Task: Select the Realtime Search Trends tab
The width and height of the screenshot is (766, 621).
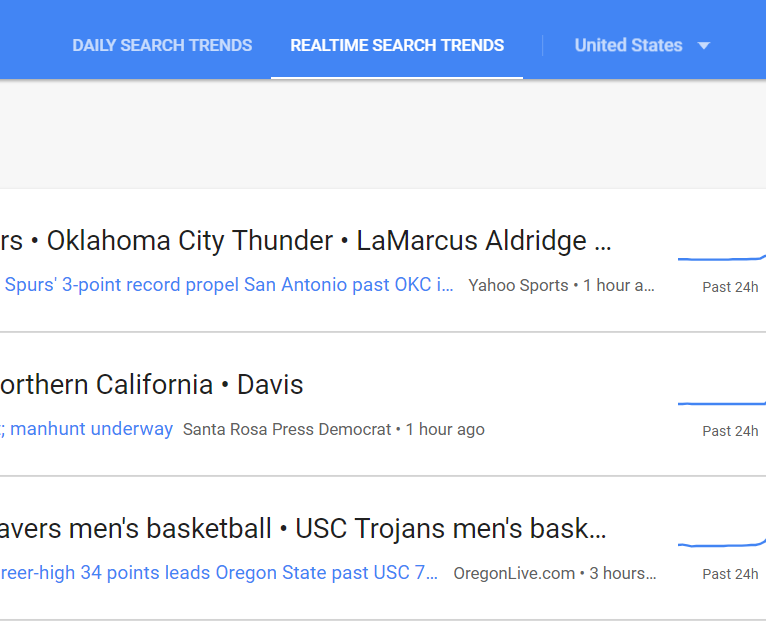Action: coord(397,45)
